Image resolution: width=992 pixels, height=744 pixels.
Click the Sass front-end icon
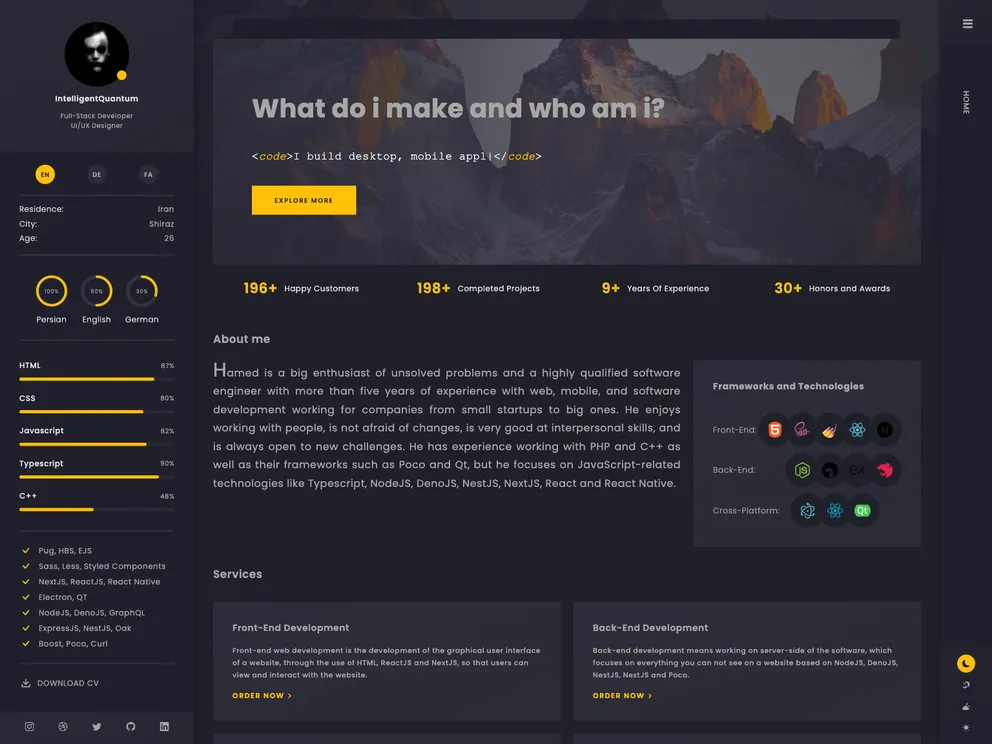point(802,430)
